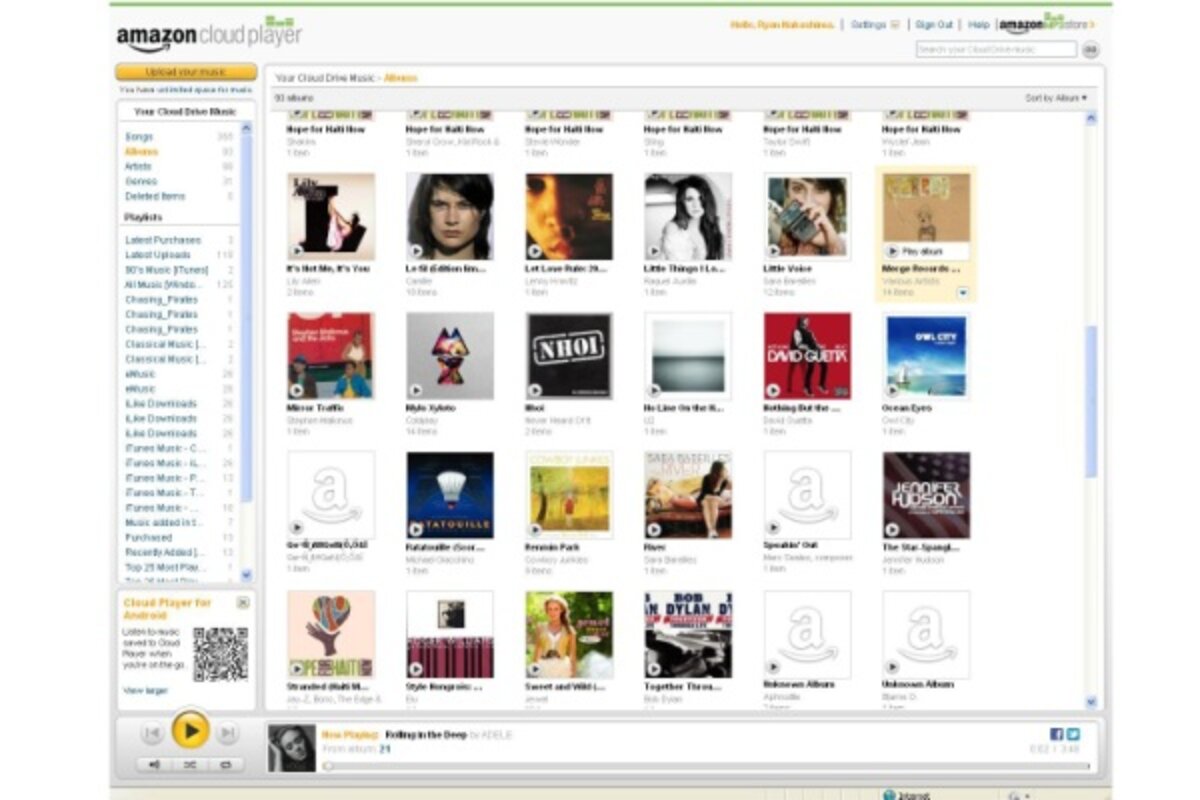Play the Together Through Life album
Image resolution: width=1200 pixels, height=800 pixels.
(x=654, y=668)
